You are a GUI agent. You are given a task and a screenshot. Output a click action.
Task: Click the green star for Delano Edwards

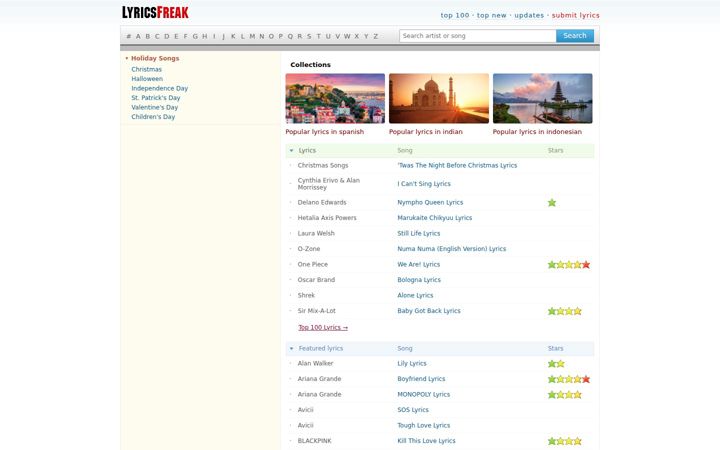[x=552, y=202]
